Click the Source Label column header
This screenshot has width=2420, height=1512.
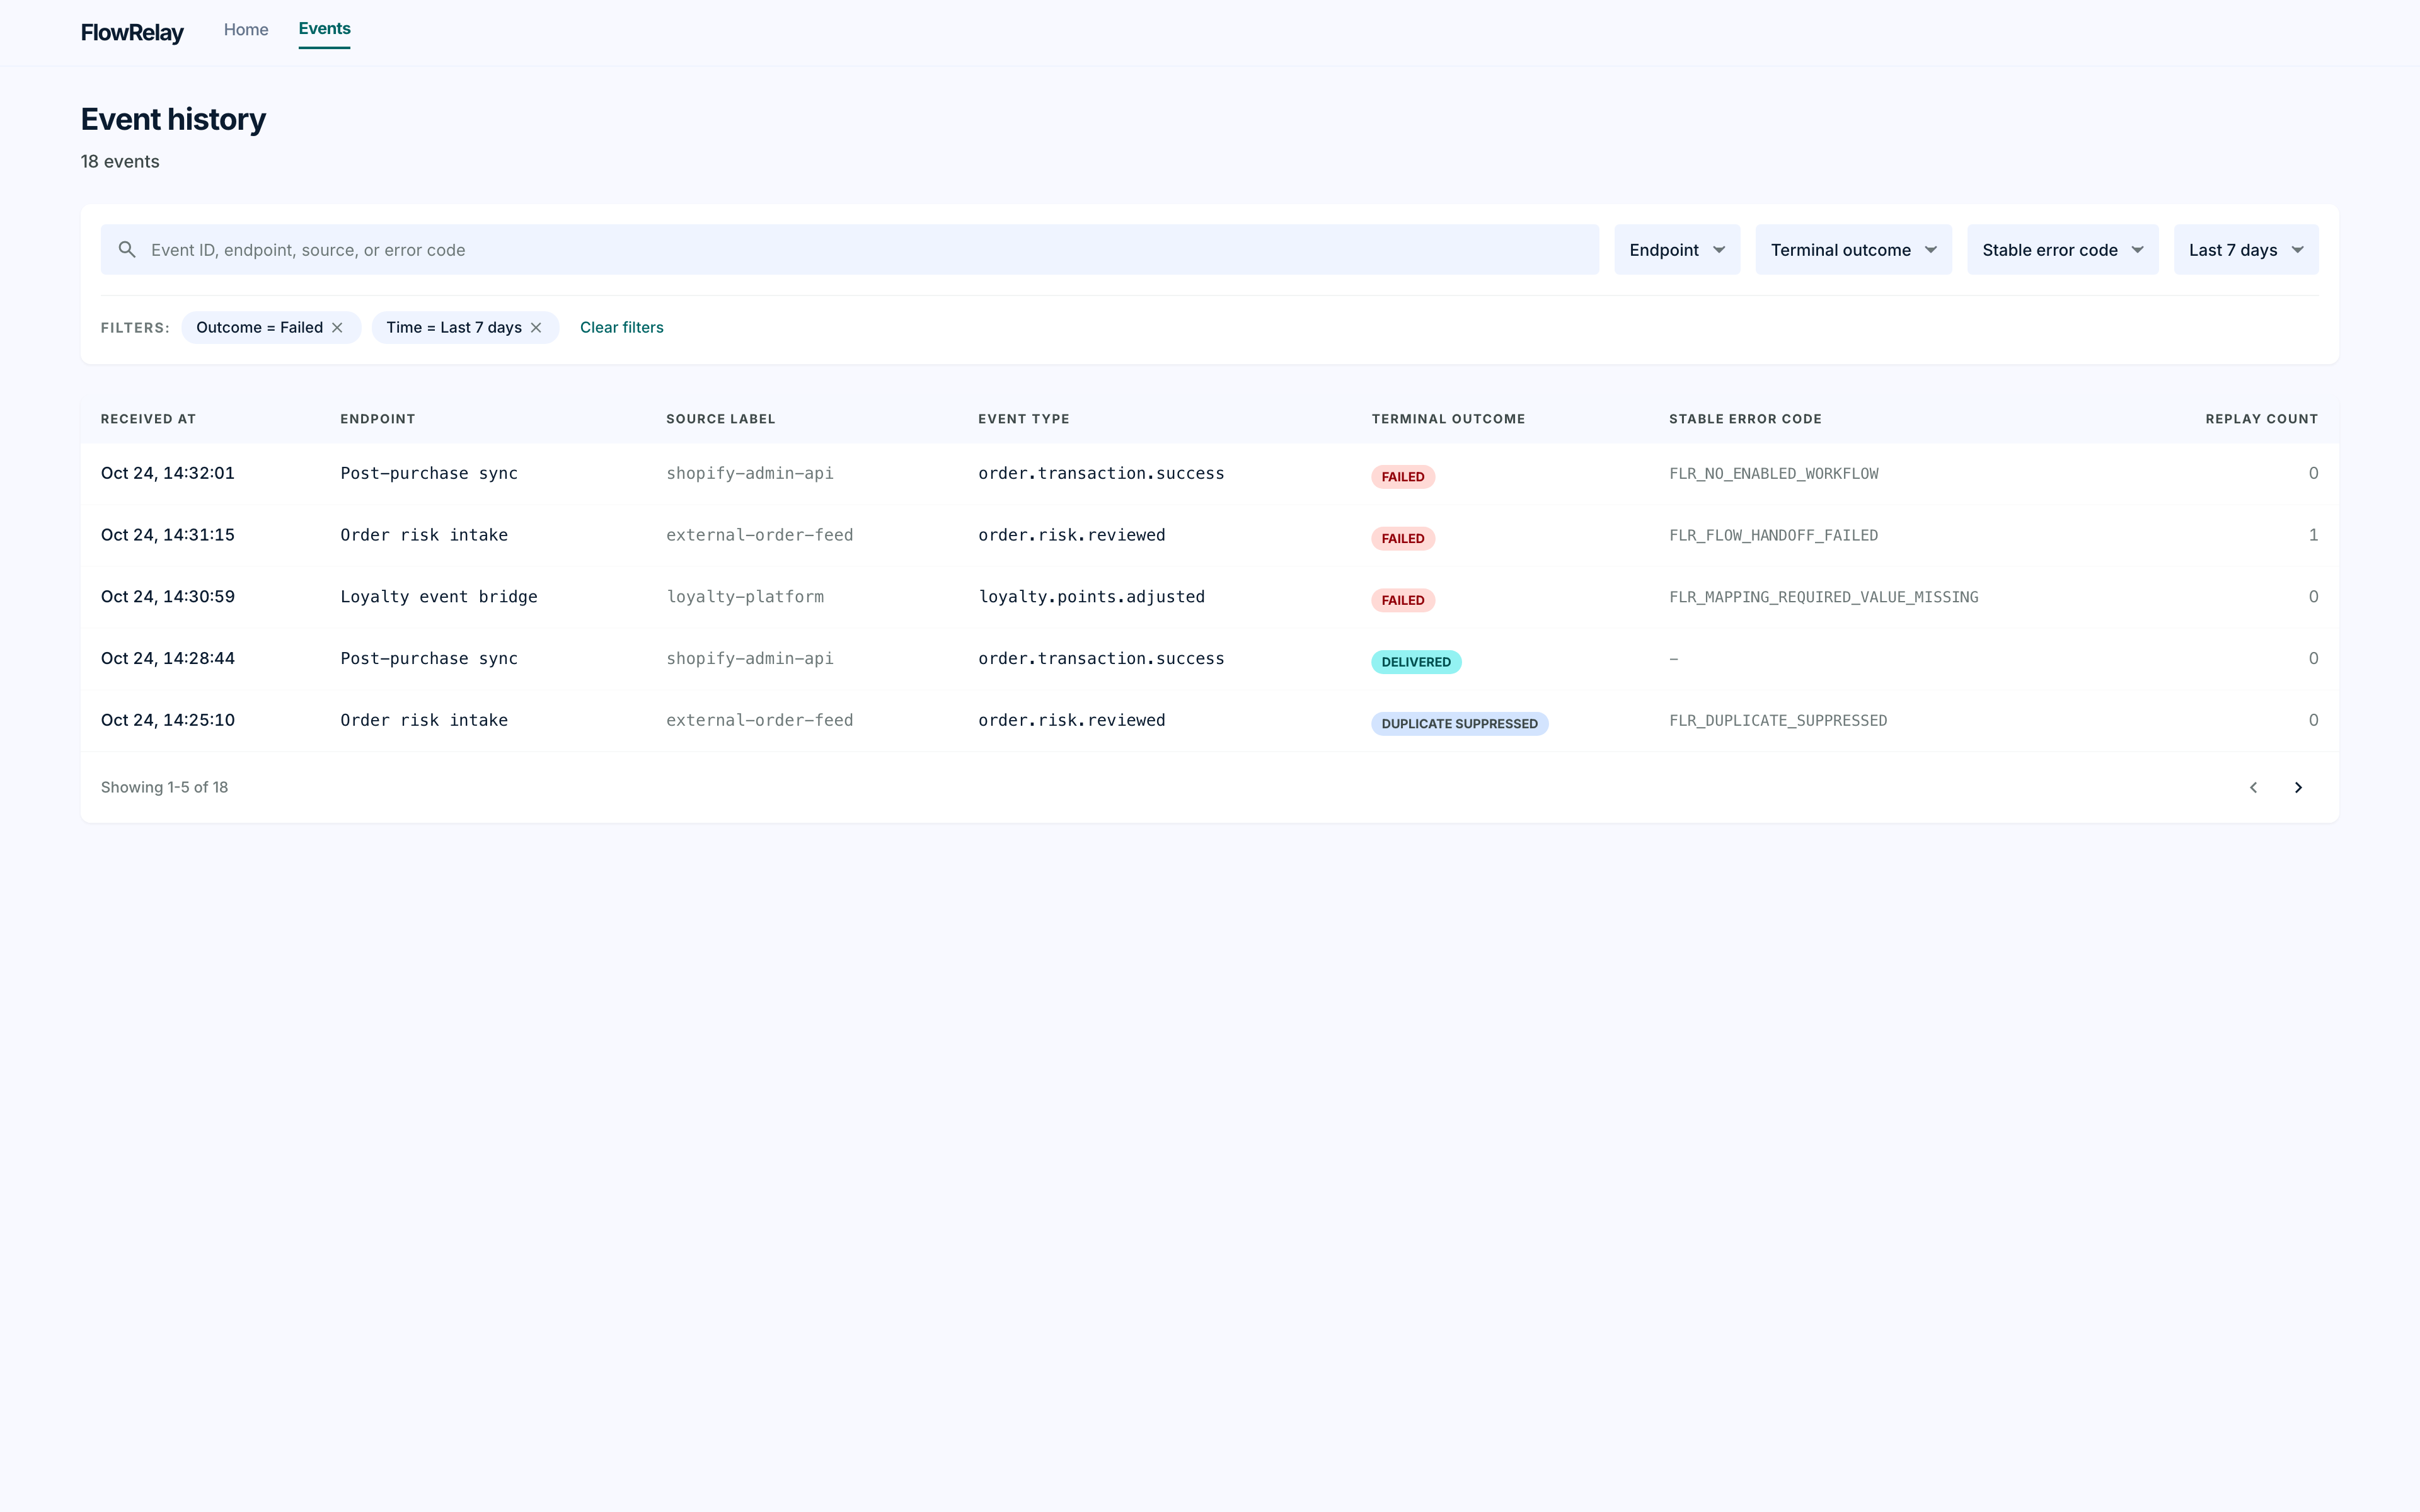pos(720,419)
